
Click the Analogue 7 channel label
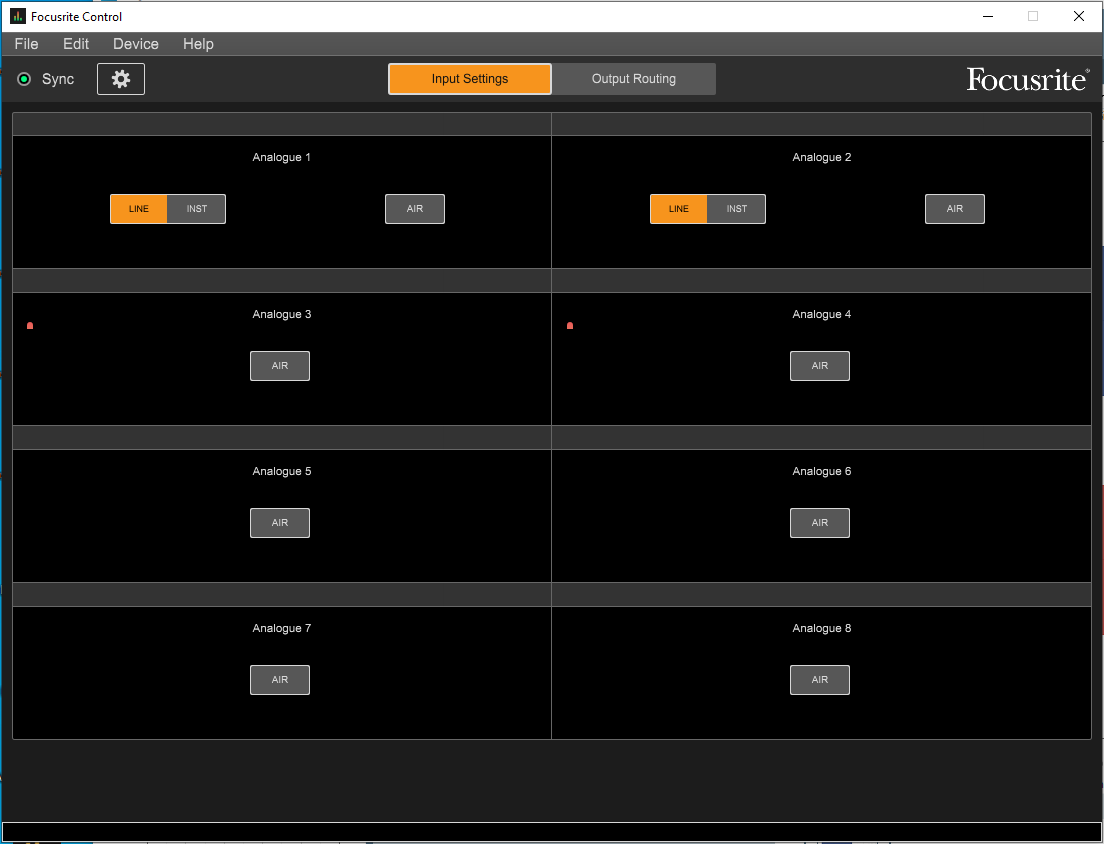(282, 628)
